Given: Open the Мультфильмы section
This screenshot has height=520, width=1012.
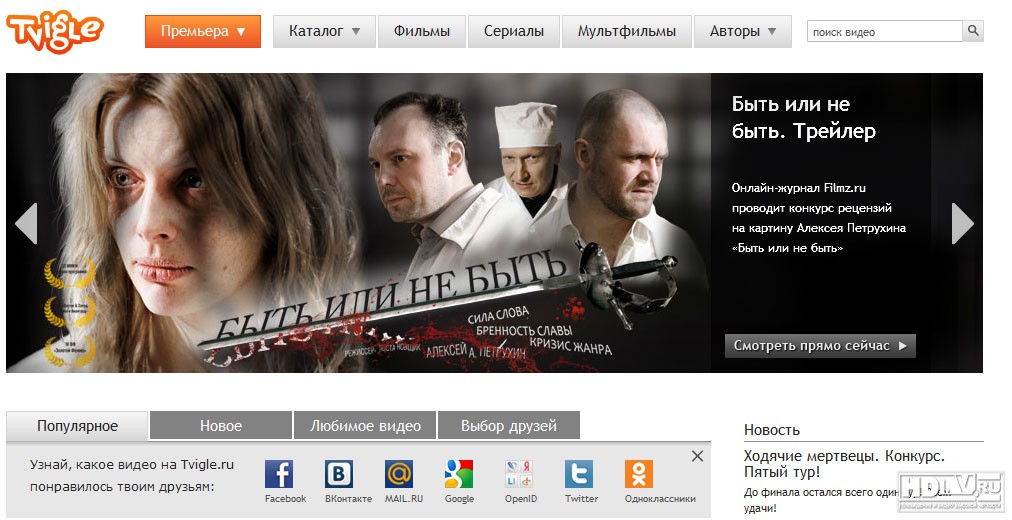Looking at the screenshot, I should [627, 32].
